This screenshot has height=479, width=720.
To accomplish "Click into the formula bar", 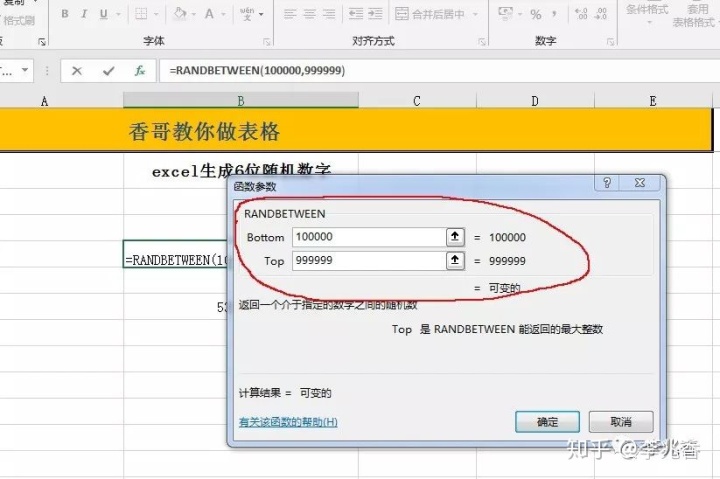I will [439, 71].
